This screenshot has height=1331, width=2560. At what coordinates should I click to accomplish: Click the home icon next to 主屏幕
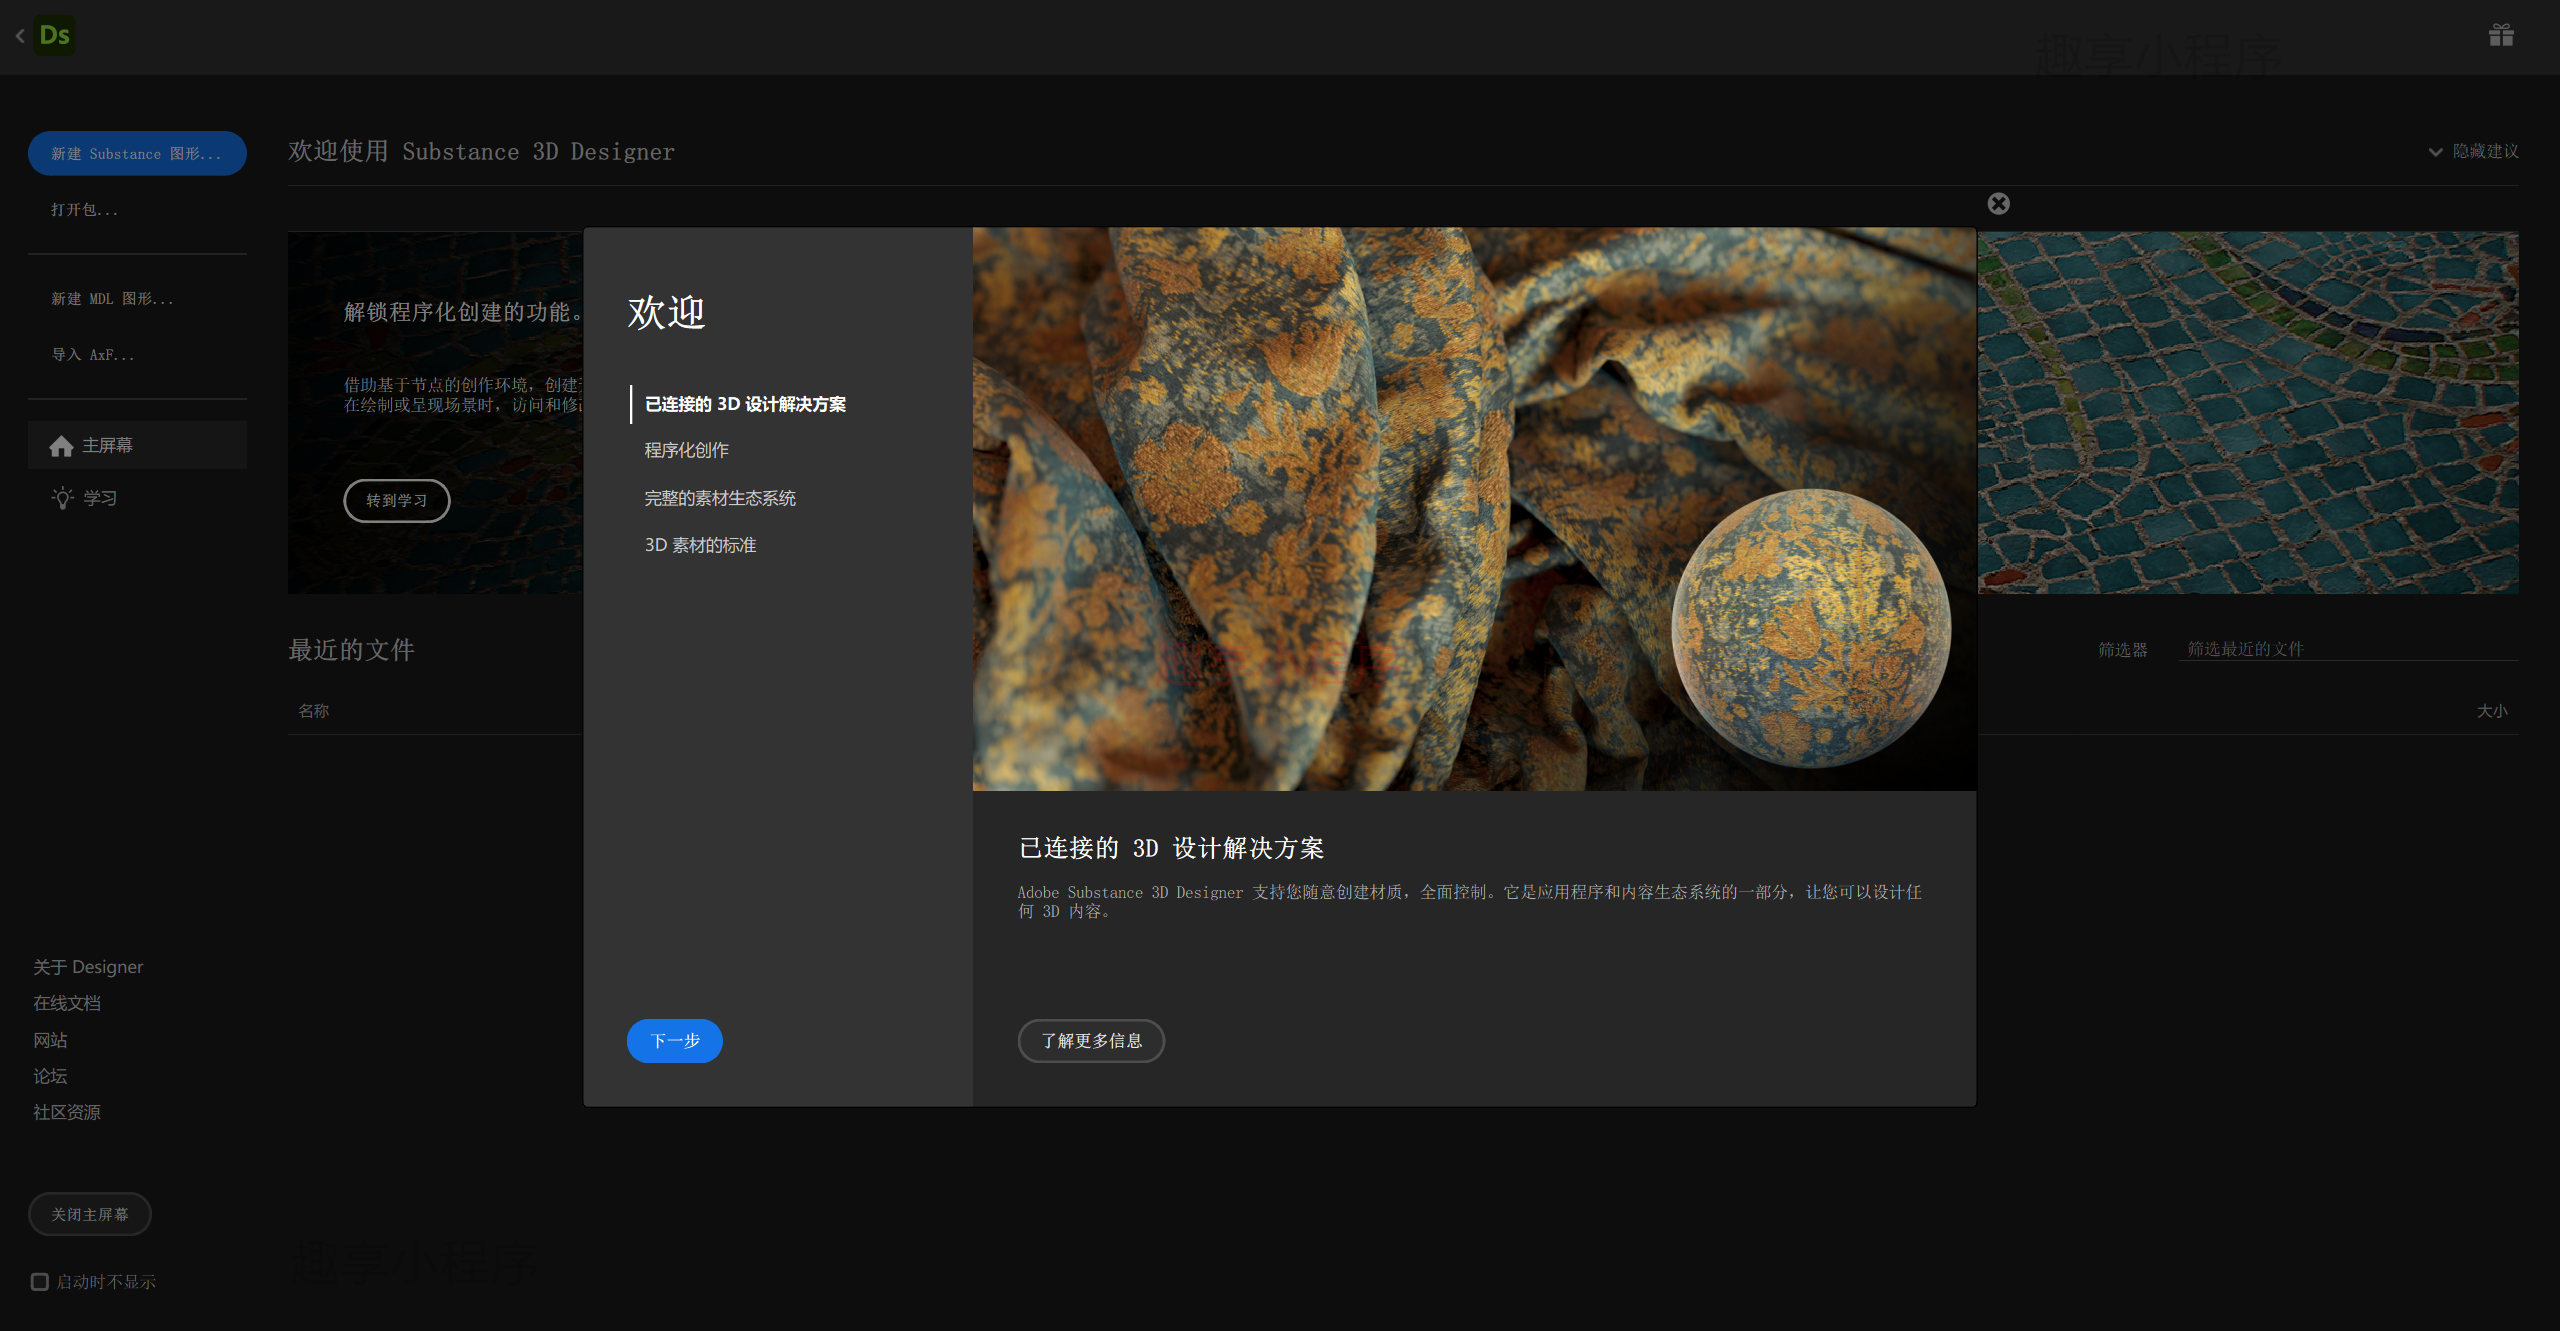tap(62, 446)
